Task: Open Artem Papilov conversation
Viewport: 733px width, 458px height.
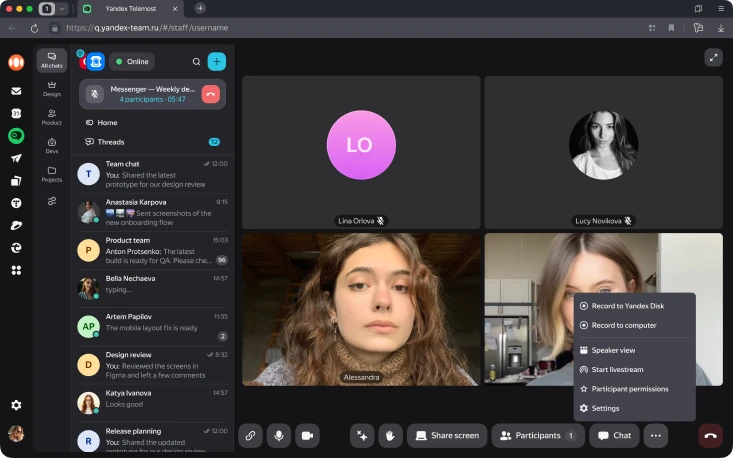Action: (152, 327)
